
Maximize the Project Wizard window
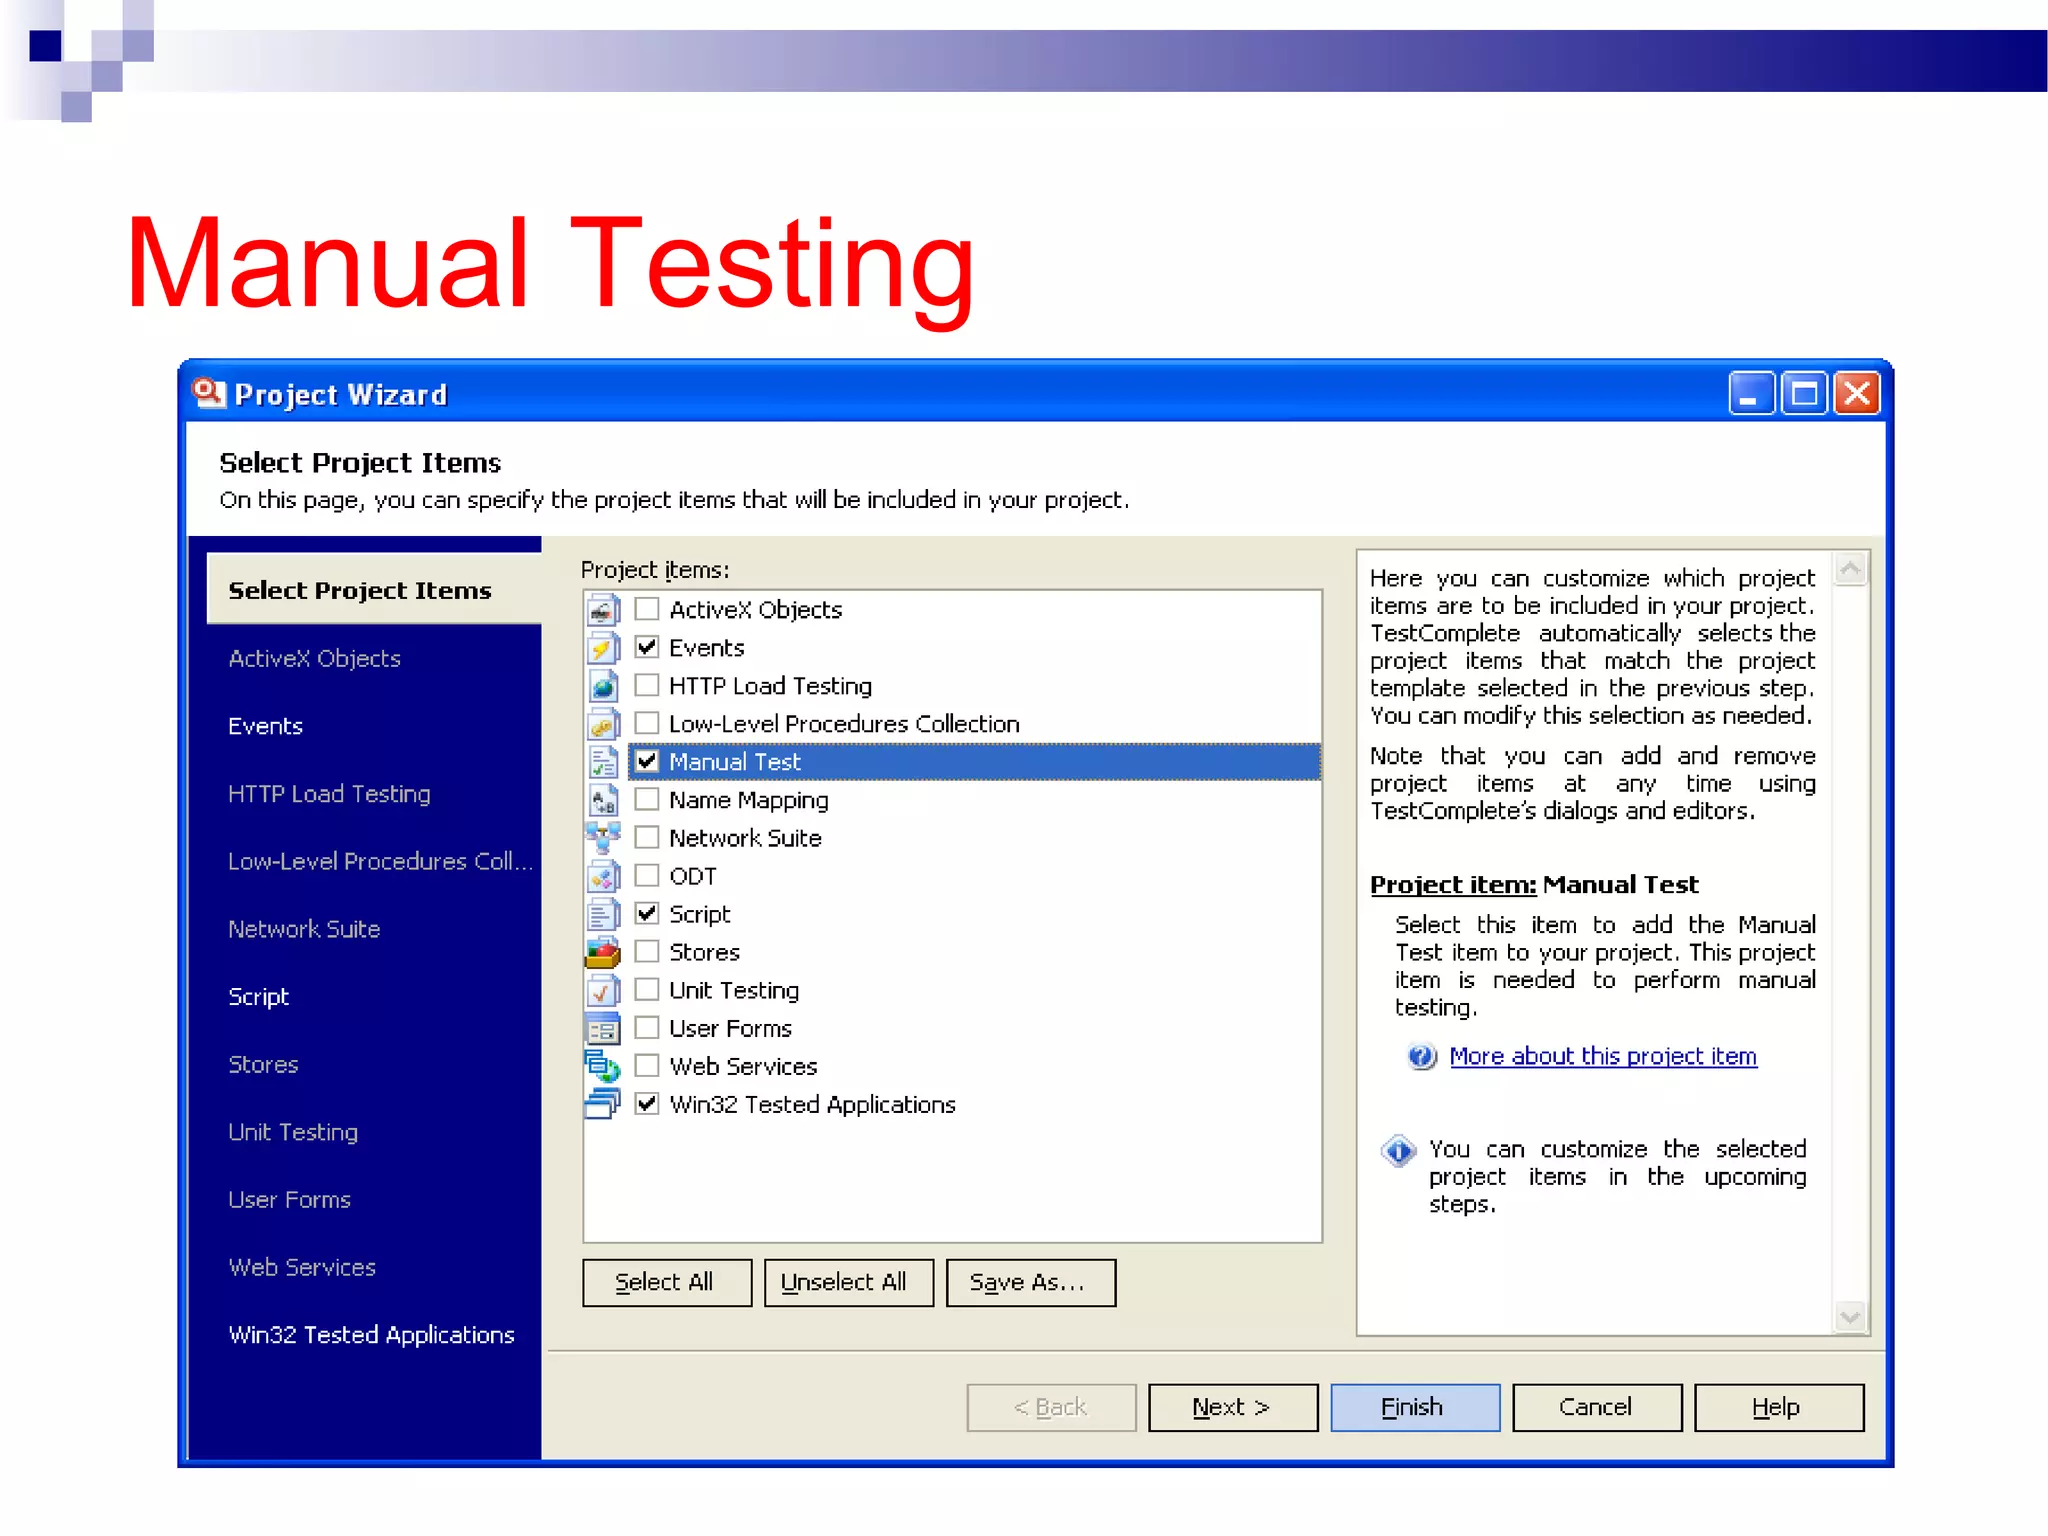pyautogui.click(x=1804, y=393)
